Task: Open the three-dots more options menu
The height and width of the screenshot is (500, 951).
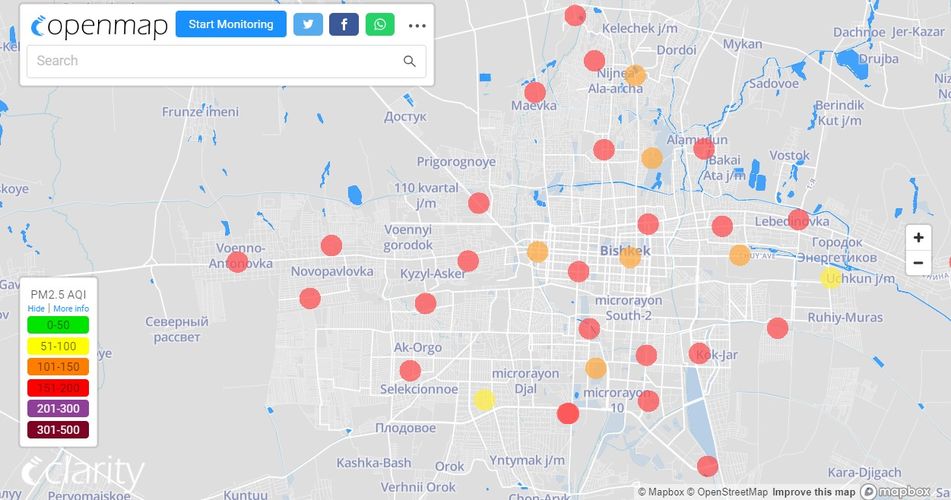Action: coord(417,25)
